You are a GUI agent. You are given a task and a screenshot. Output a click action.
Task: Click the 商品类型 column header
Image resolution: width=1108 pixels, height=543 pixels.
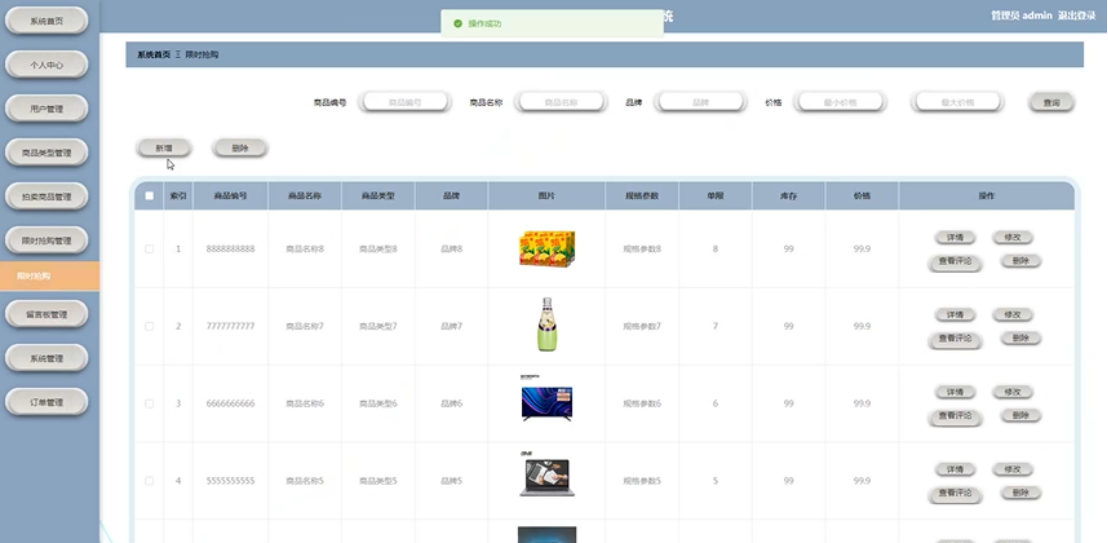coord(378,196)
